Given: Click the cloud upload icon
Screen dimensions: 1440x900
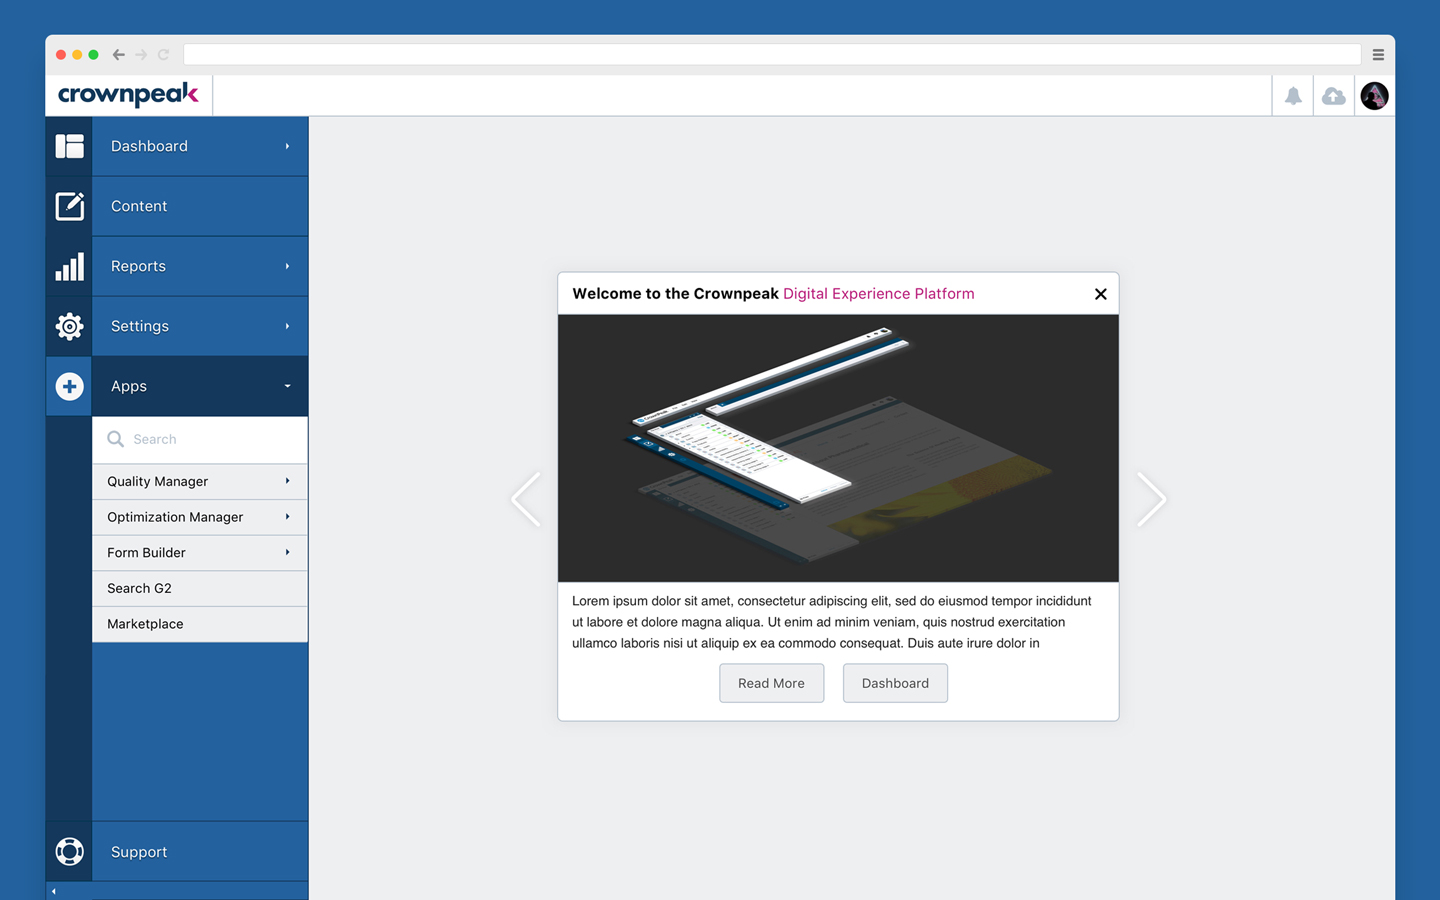Looking at the screenshot, I should (x=1333, y=96).
